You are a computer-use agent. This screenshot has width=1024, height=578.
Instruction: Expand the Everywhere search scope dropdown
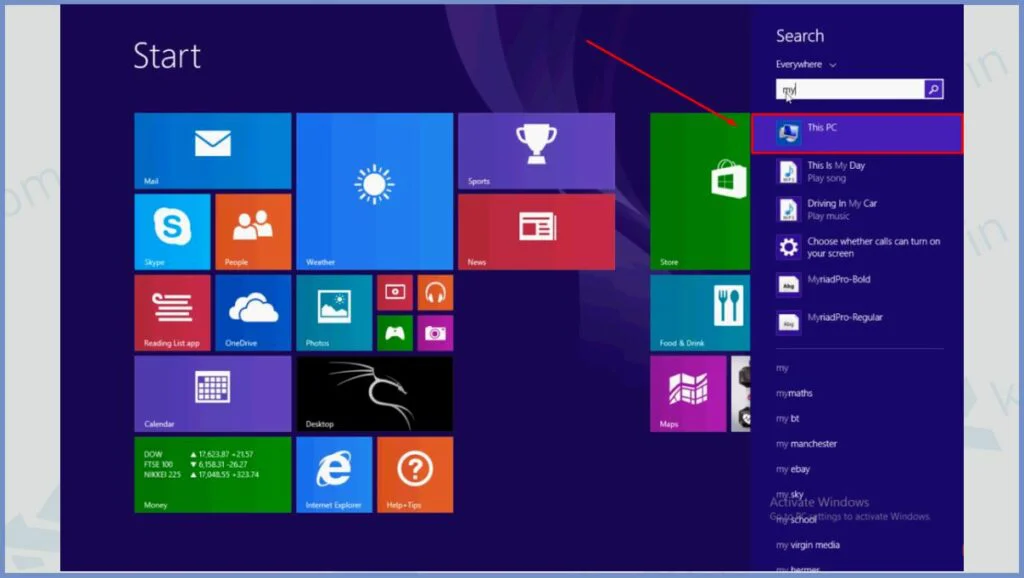click(x=806, y=65)
